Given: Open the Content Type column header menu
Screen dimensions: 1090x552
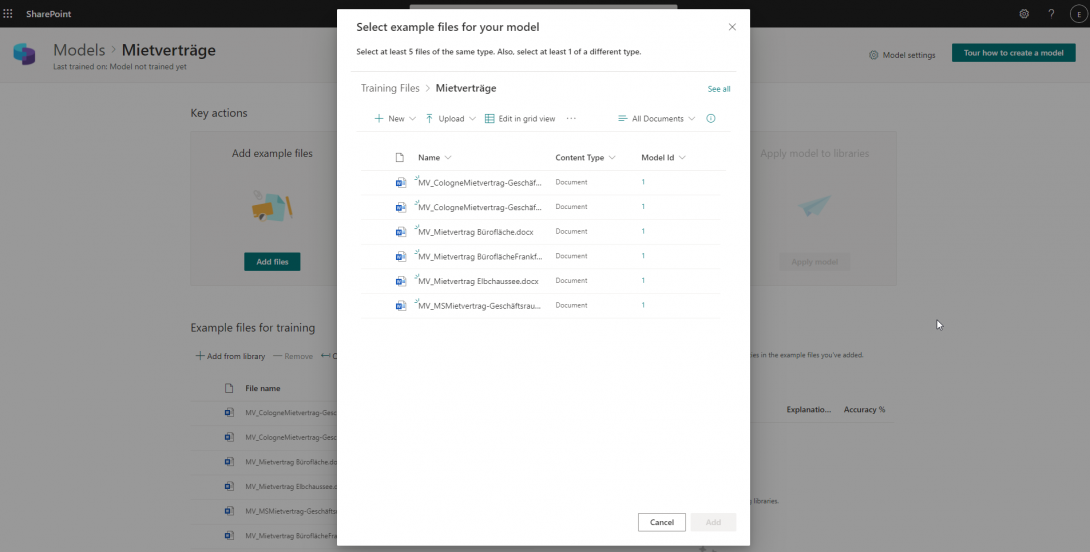Looking at the screenshot, I should pos(585,158).
